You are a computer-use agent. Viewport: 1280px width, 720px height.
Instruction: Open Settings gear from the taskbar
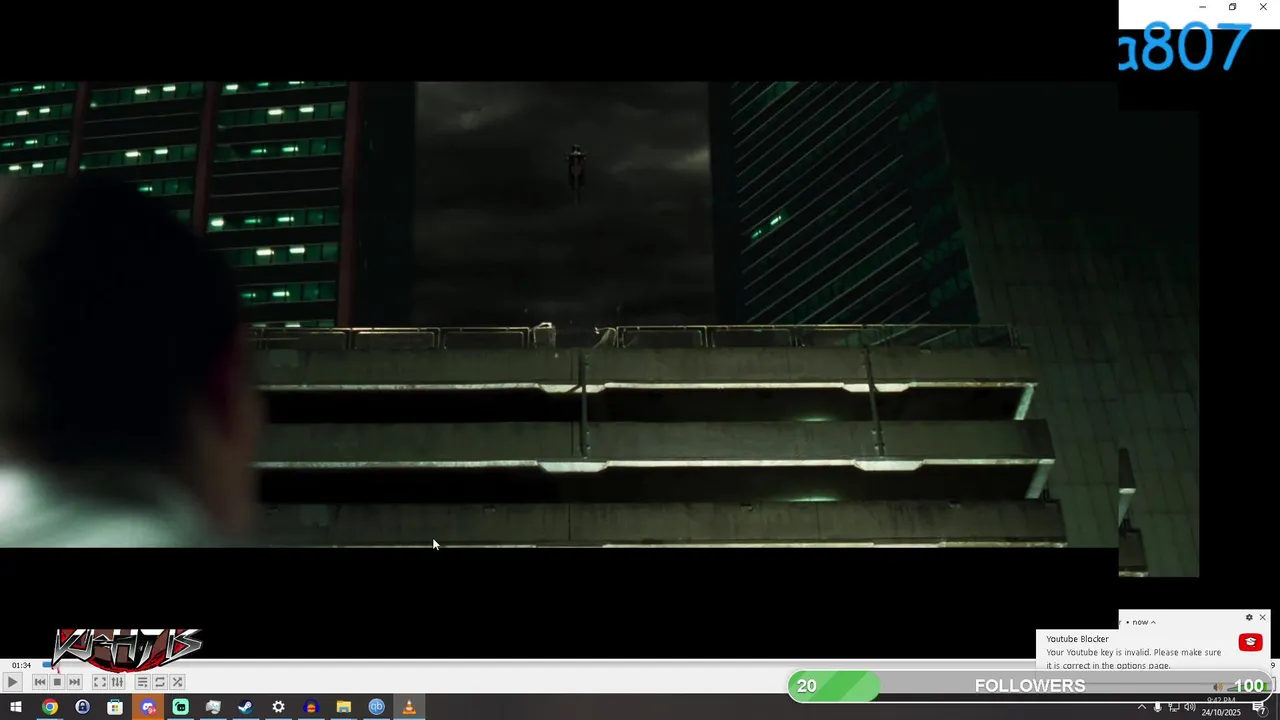[278, 707]
